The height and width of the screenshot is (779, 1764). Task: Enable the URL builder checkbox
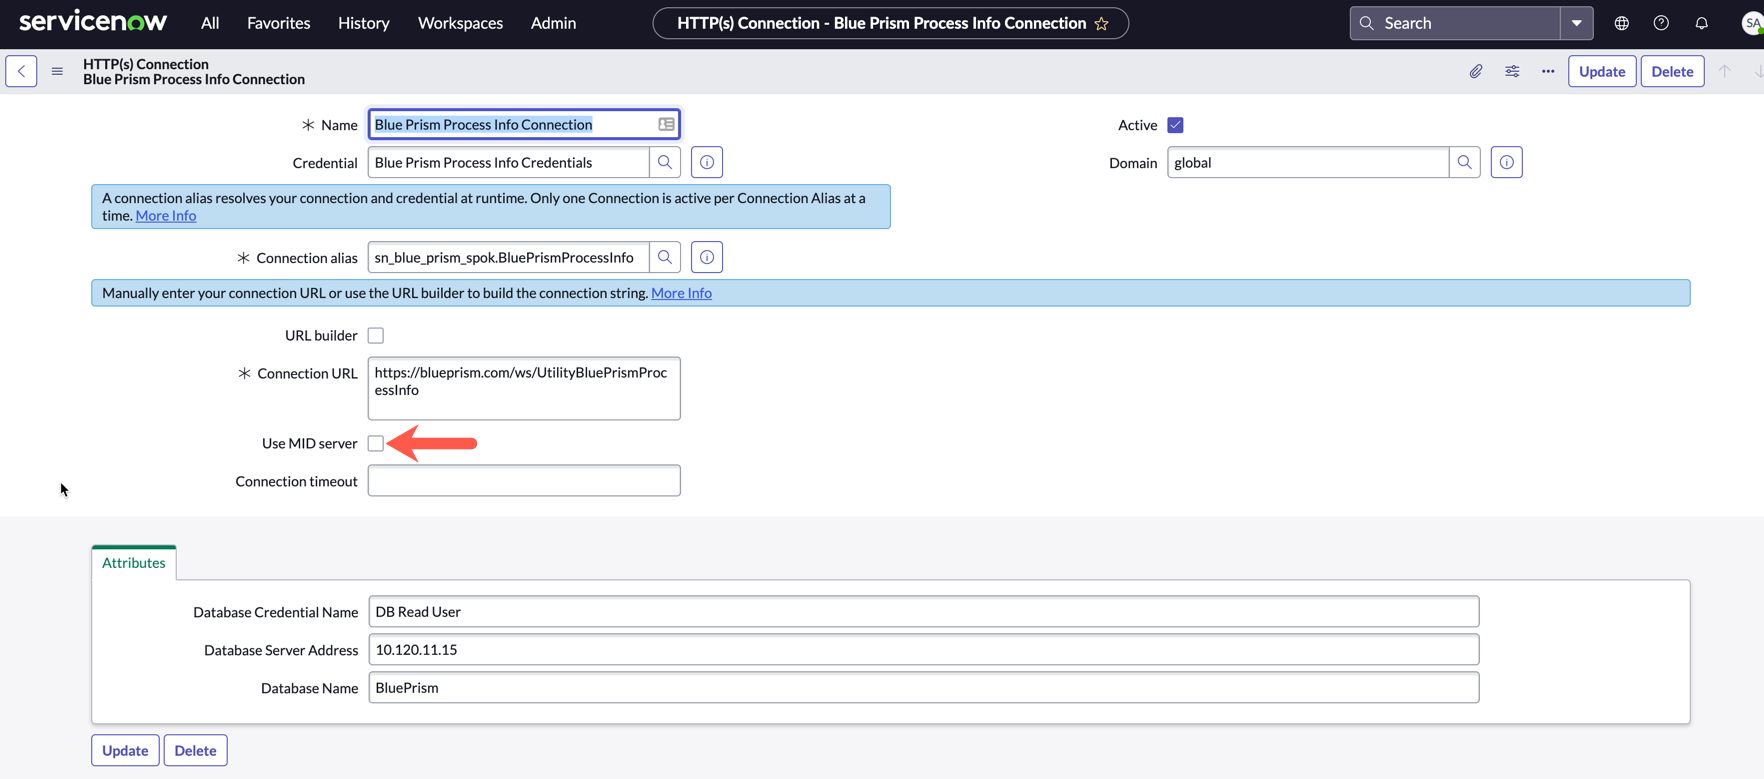[x=376, y=336]
